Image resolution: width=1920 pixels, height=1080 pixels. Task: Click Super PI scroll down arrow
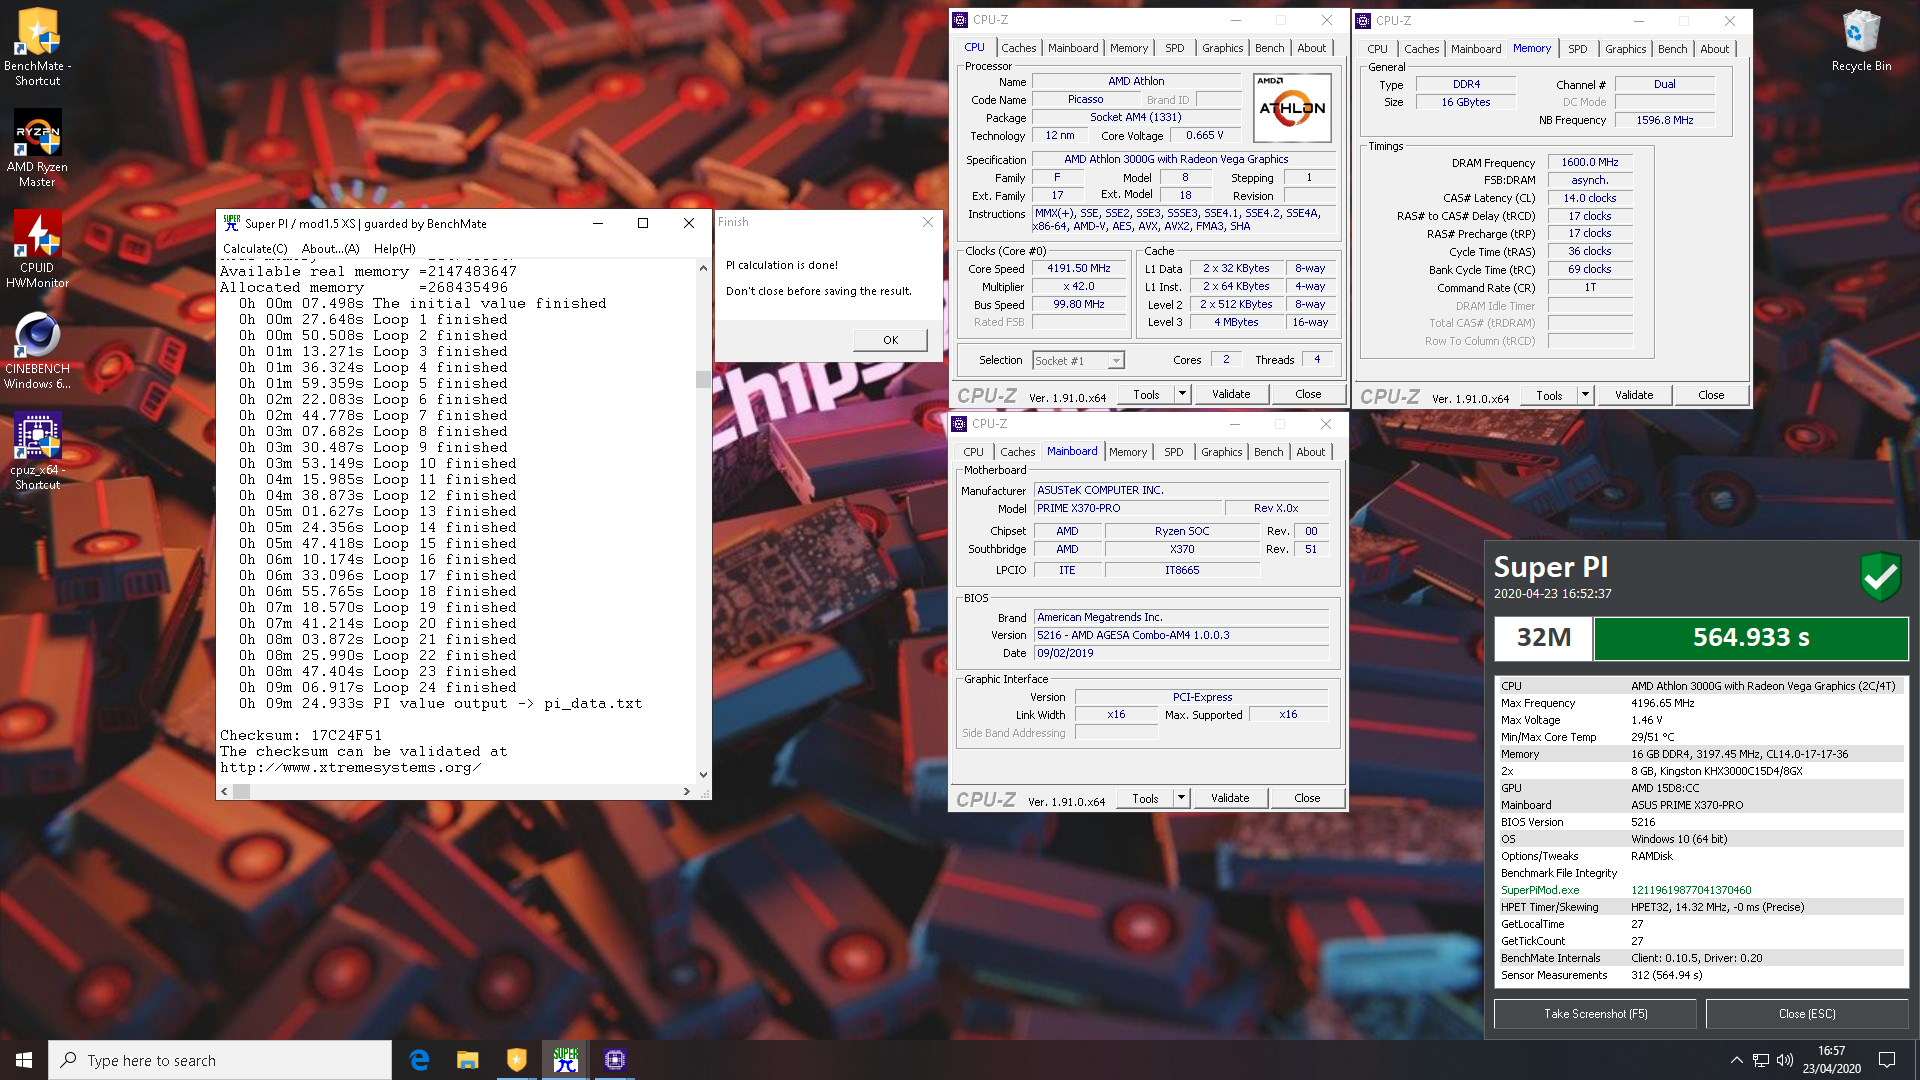click(703, 774)
